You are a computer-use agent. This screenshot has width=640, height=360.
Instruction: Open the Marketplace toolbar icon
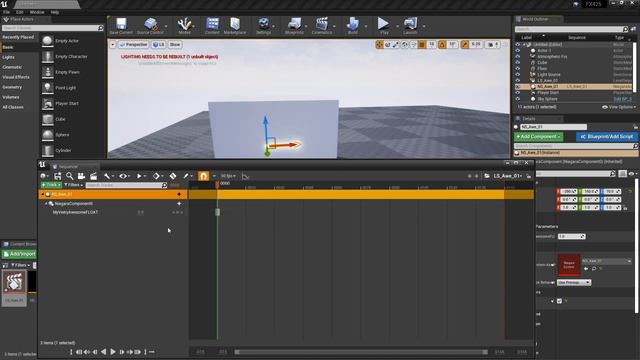pos(235,24)
